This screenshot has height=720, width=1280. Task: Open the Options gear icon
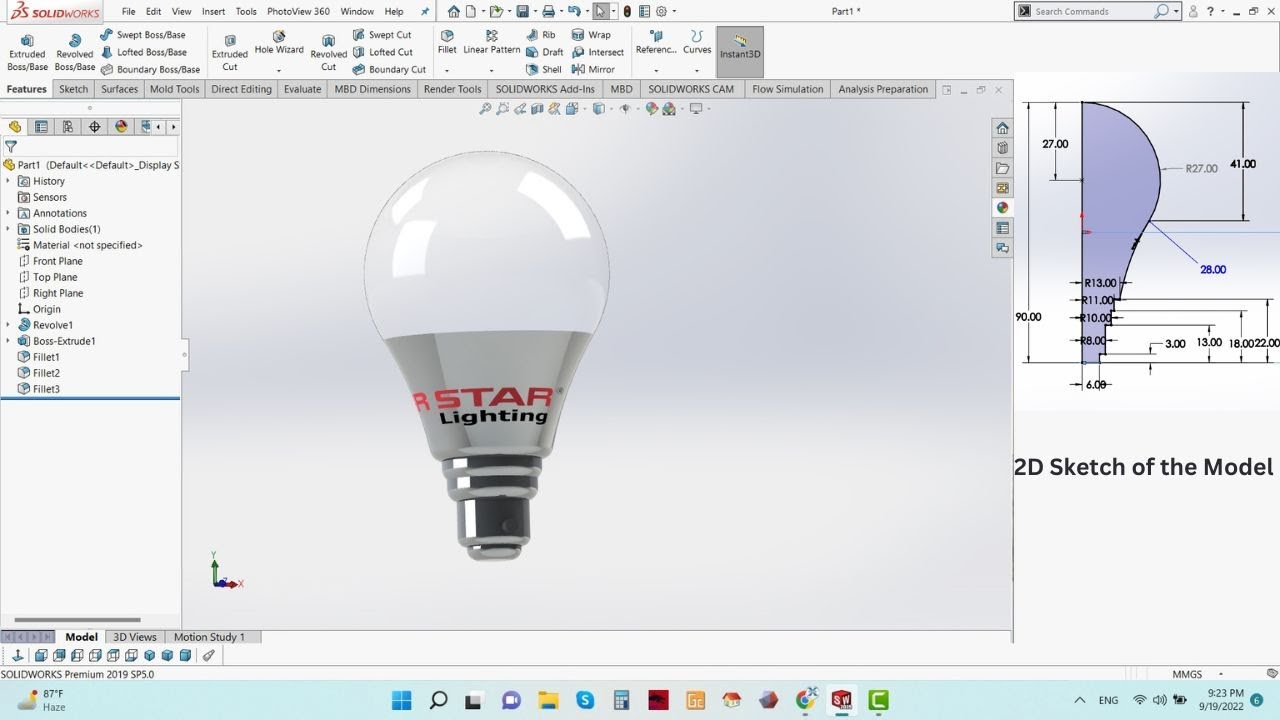tap(661, 11)
